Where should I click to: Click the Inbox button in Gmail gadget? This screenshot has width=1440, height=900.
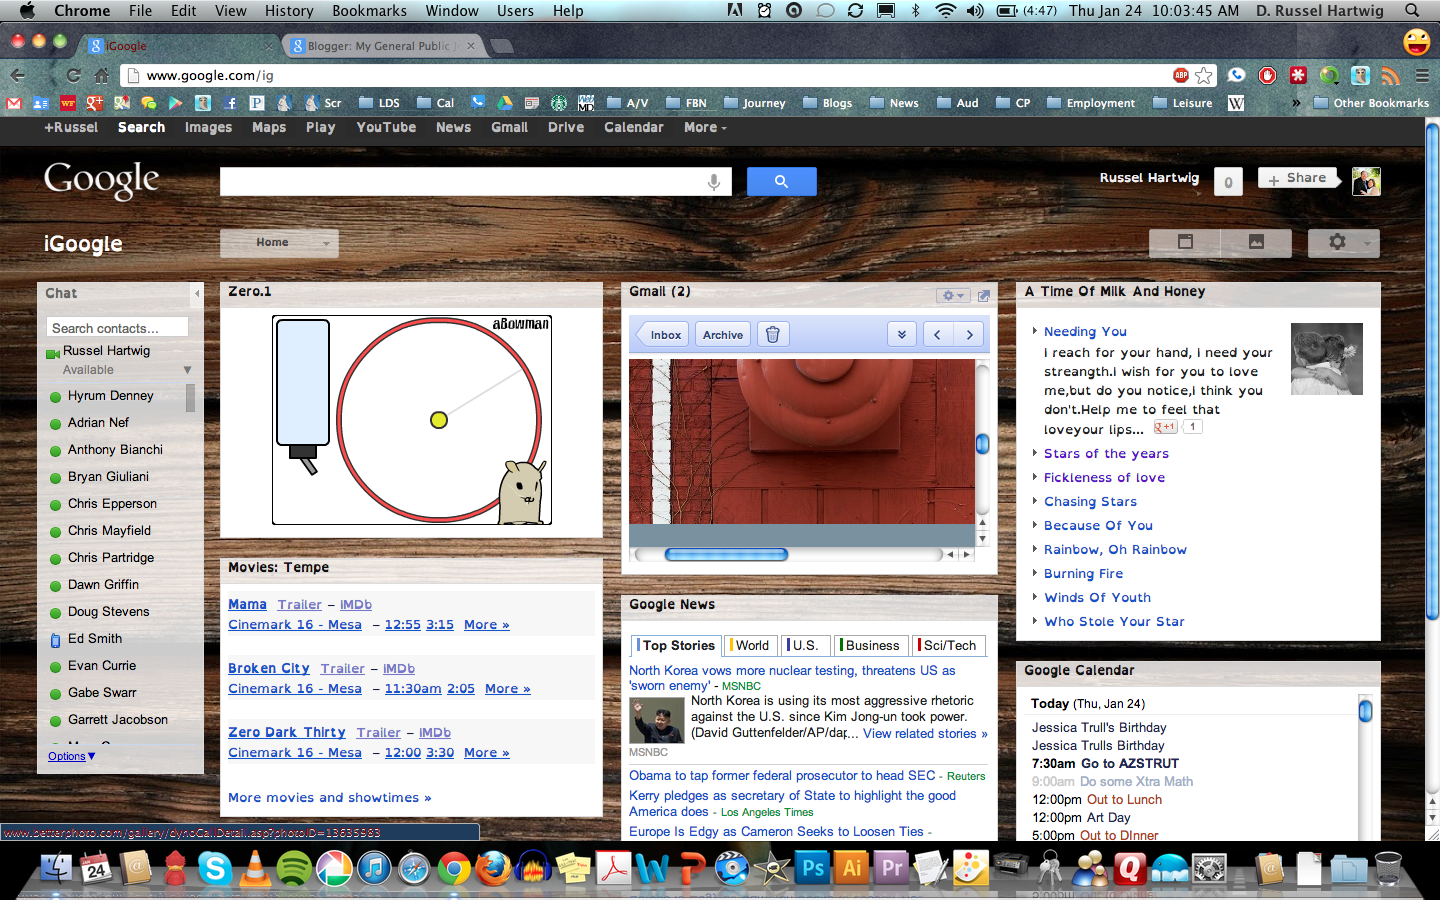[664, 335]
